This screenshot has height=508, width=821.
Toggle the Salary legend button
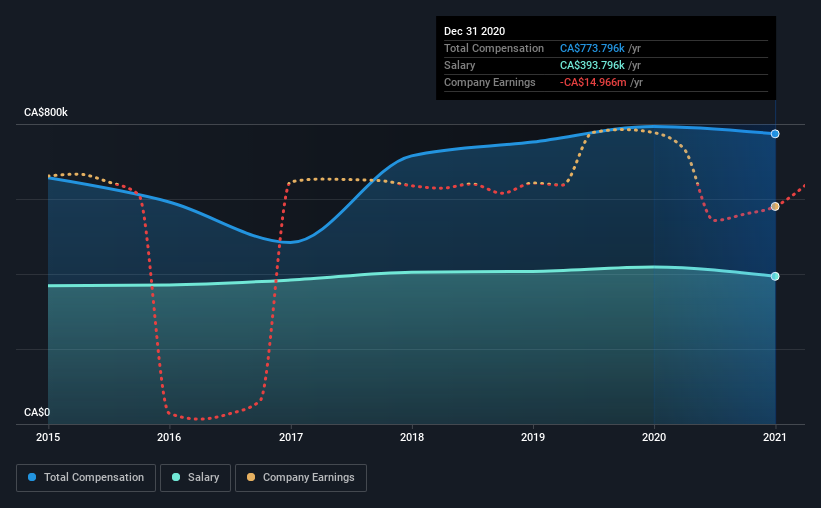195,478
